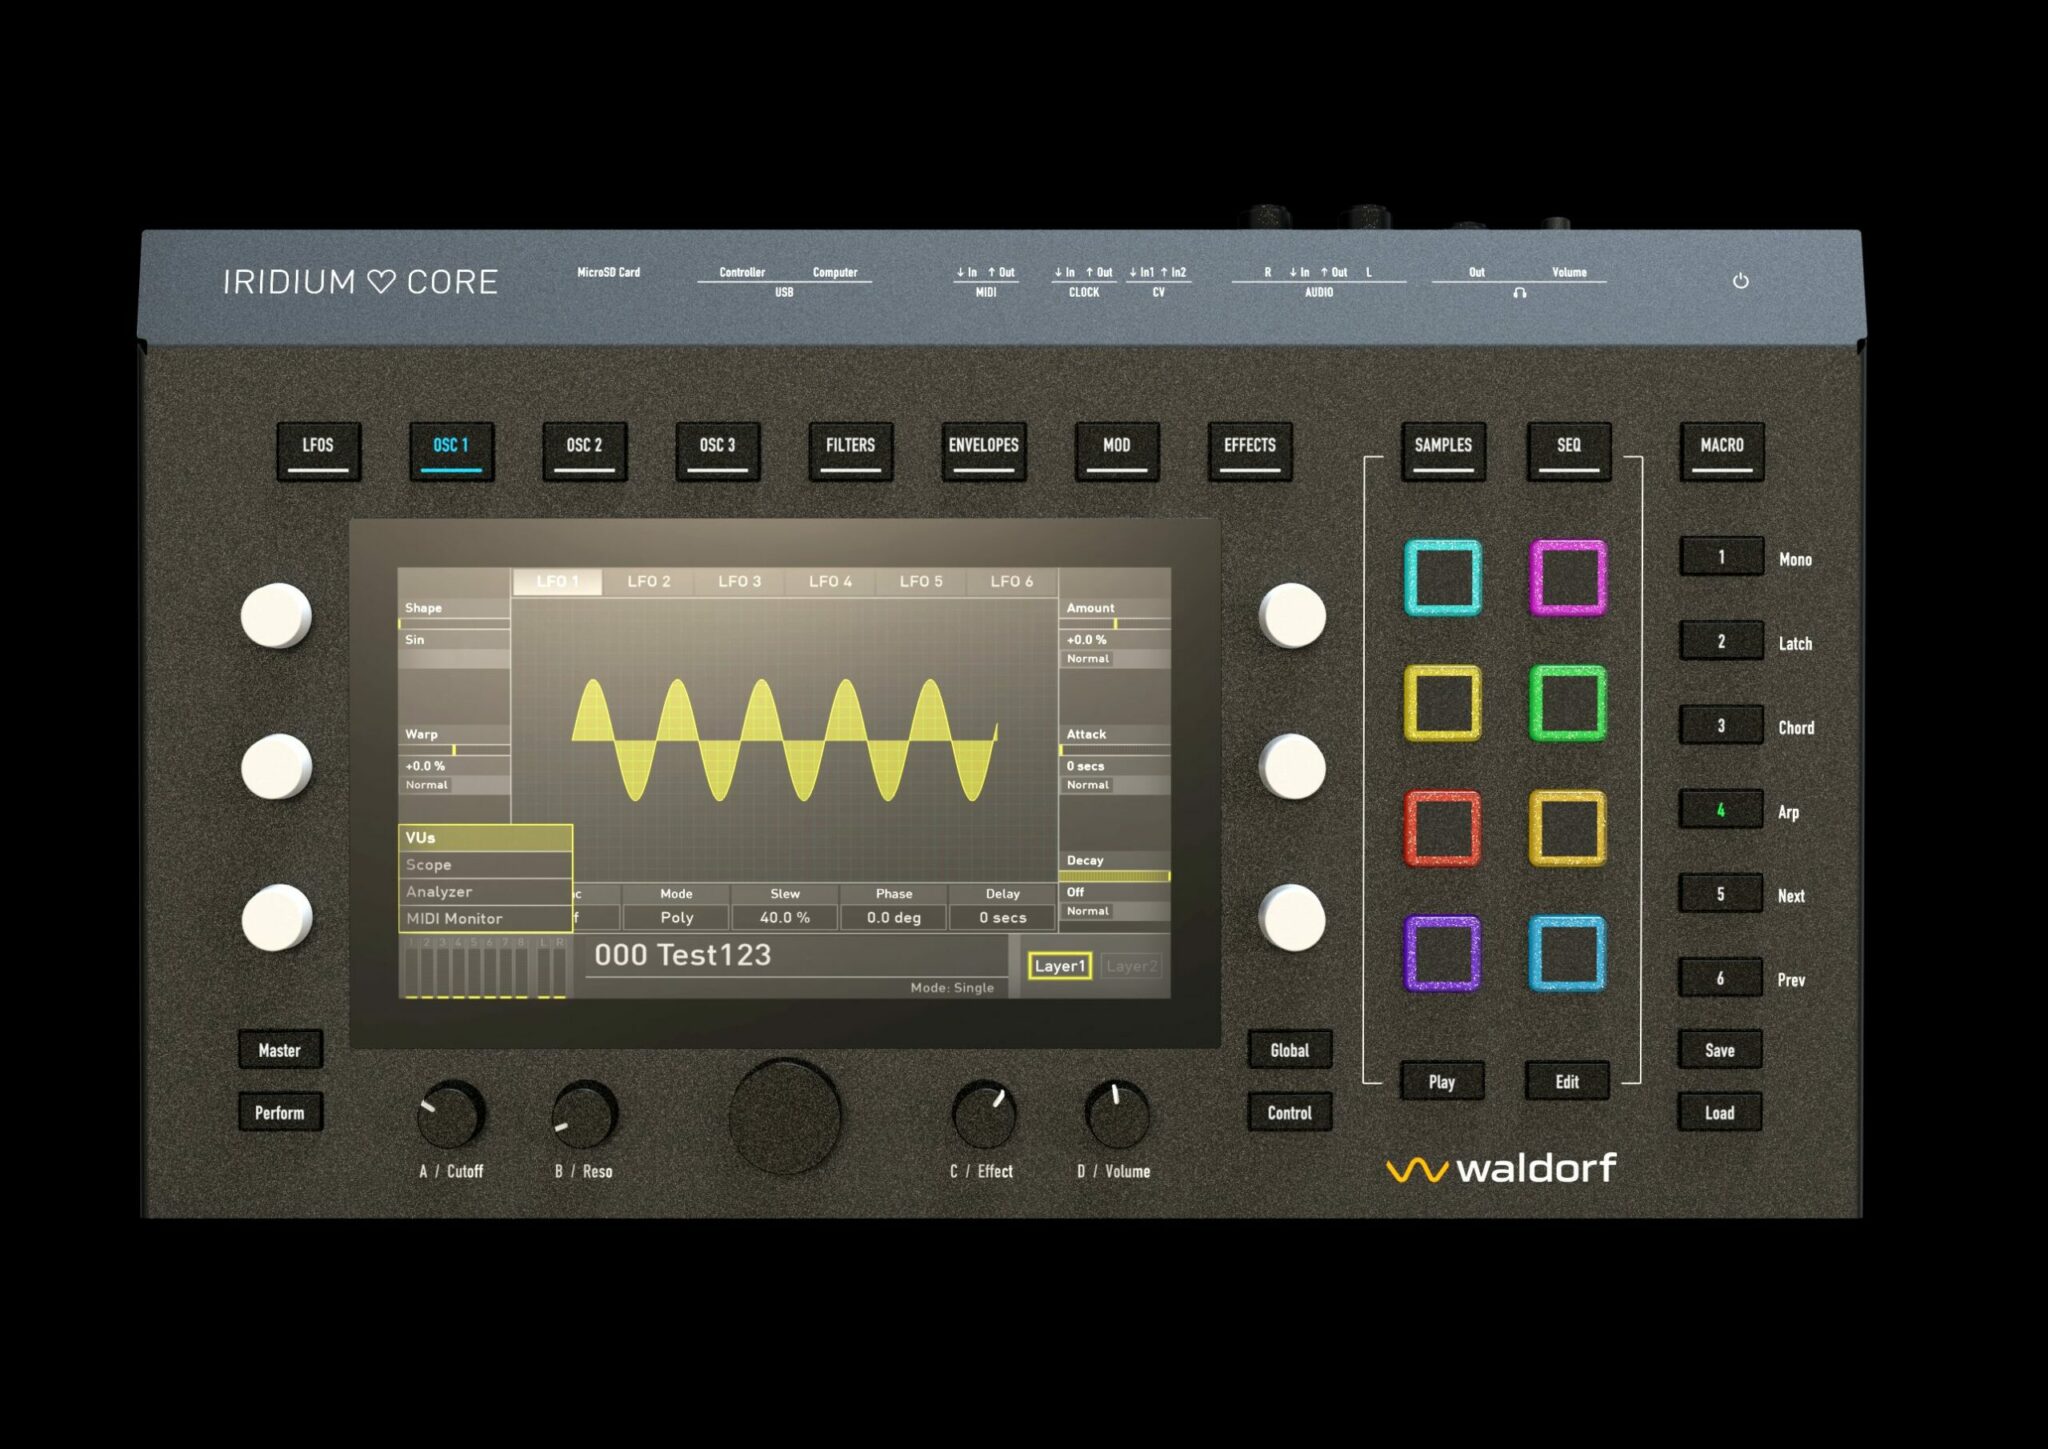The width and height of the screenshot is (2048, 1449).
Task: Choose MIDI Monitor in the popup list
Action: (x=486, y=919)
